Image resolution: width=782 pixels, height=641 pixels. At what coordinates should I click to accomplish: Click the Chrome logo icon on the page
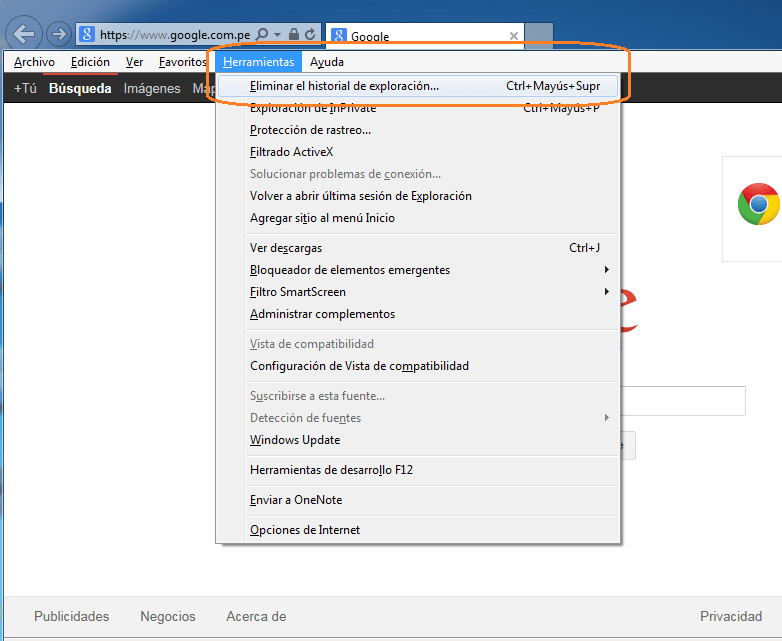(758, 204)
